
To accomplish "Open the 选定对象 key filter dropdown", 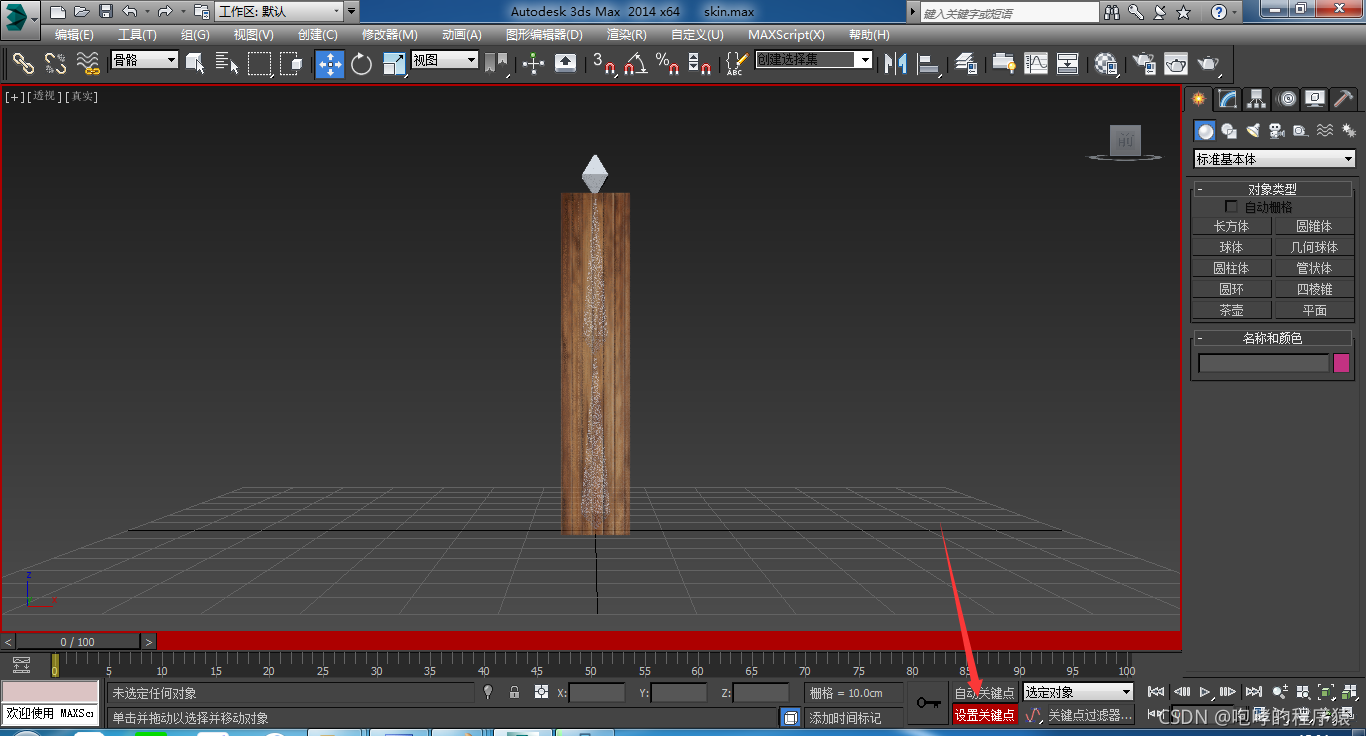I will pyautogui.click(x=1078, y=692).
